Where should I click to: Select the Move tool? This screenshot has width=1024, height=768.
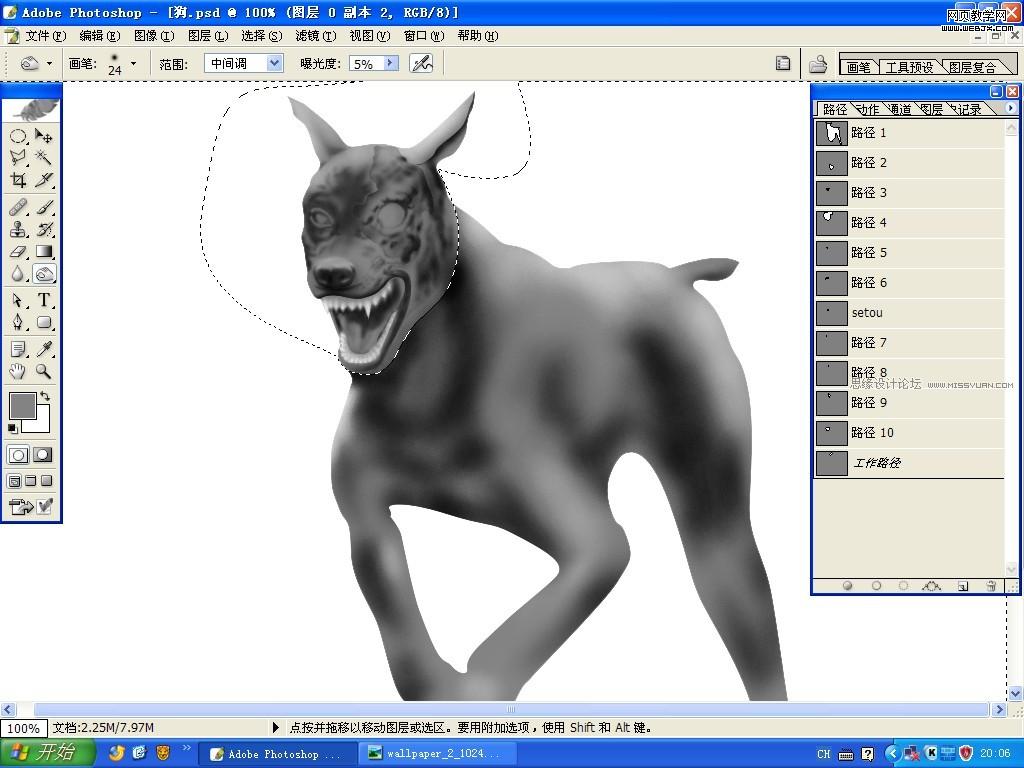[x=44, y=136]
